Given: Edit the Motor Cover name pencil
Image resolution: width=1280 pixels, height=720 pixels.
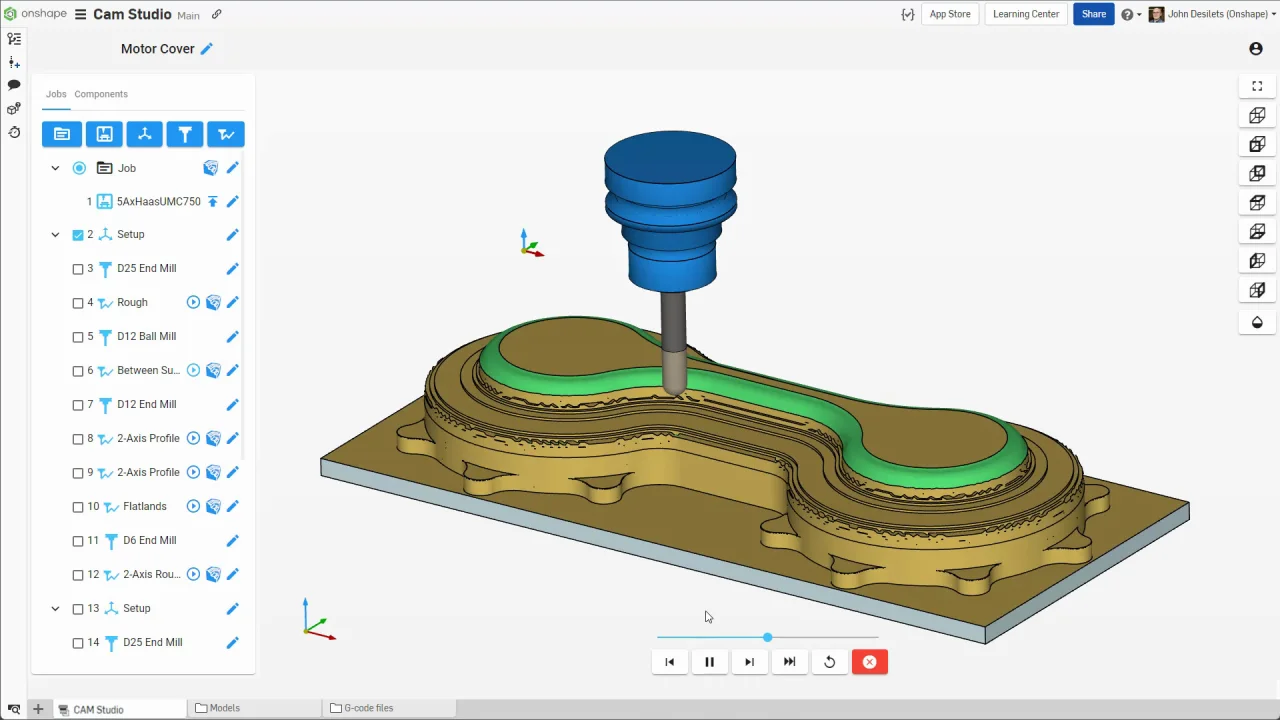Looking at the screenshot, I should [x=207, y=49].
